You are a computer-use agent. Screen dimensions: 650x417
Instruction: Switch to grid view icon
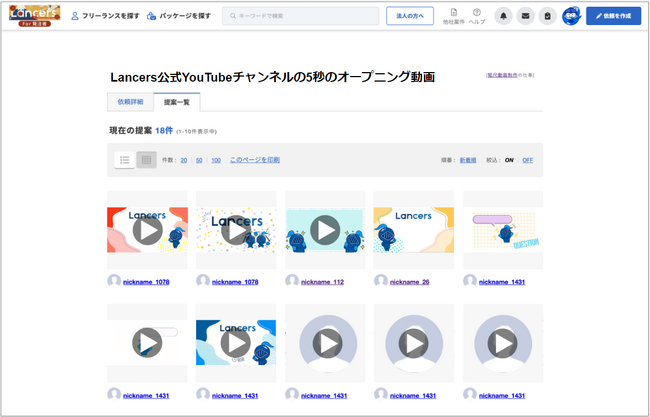(146, 160)
